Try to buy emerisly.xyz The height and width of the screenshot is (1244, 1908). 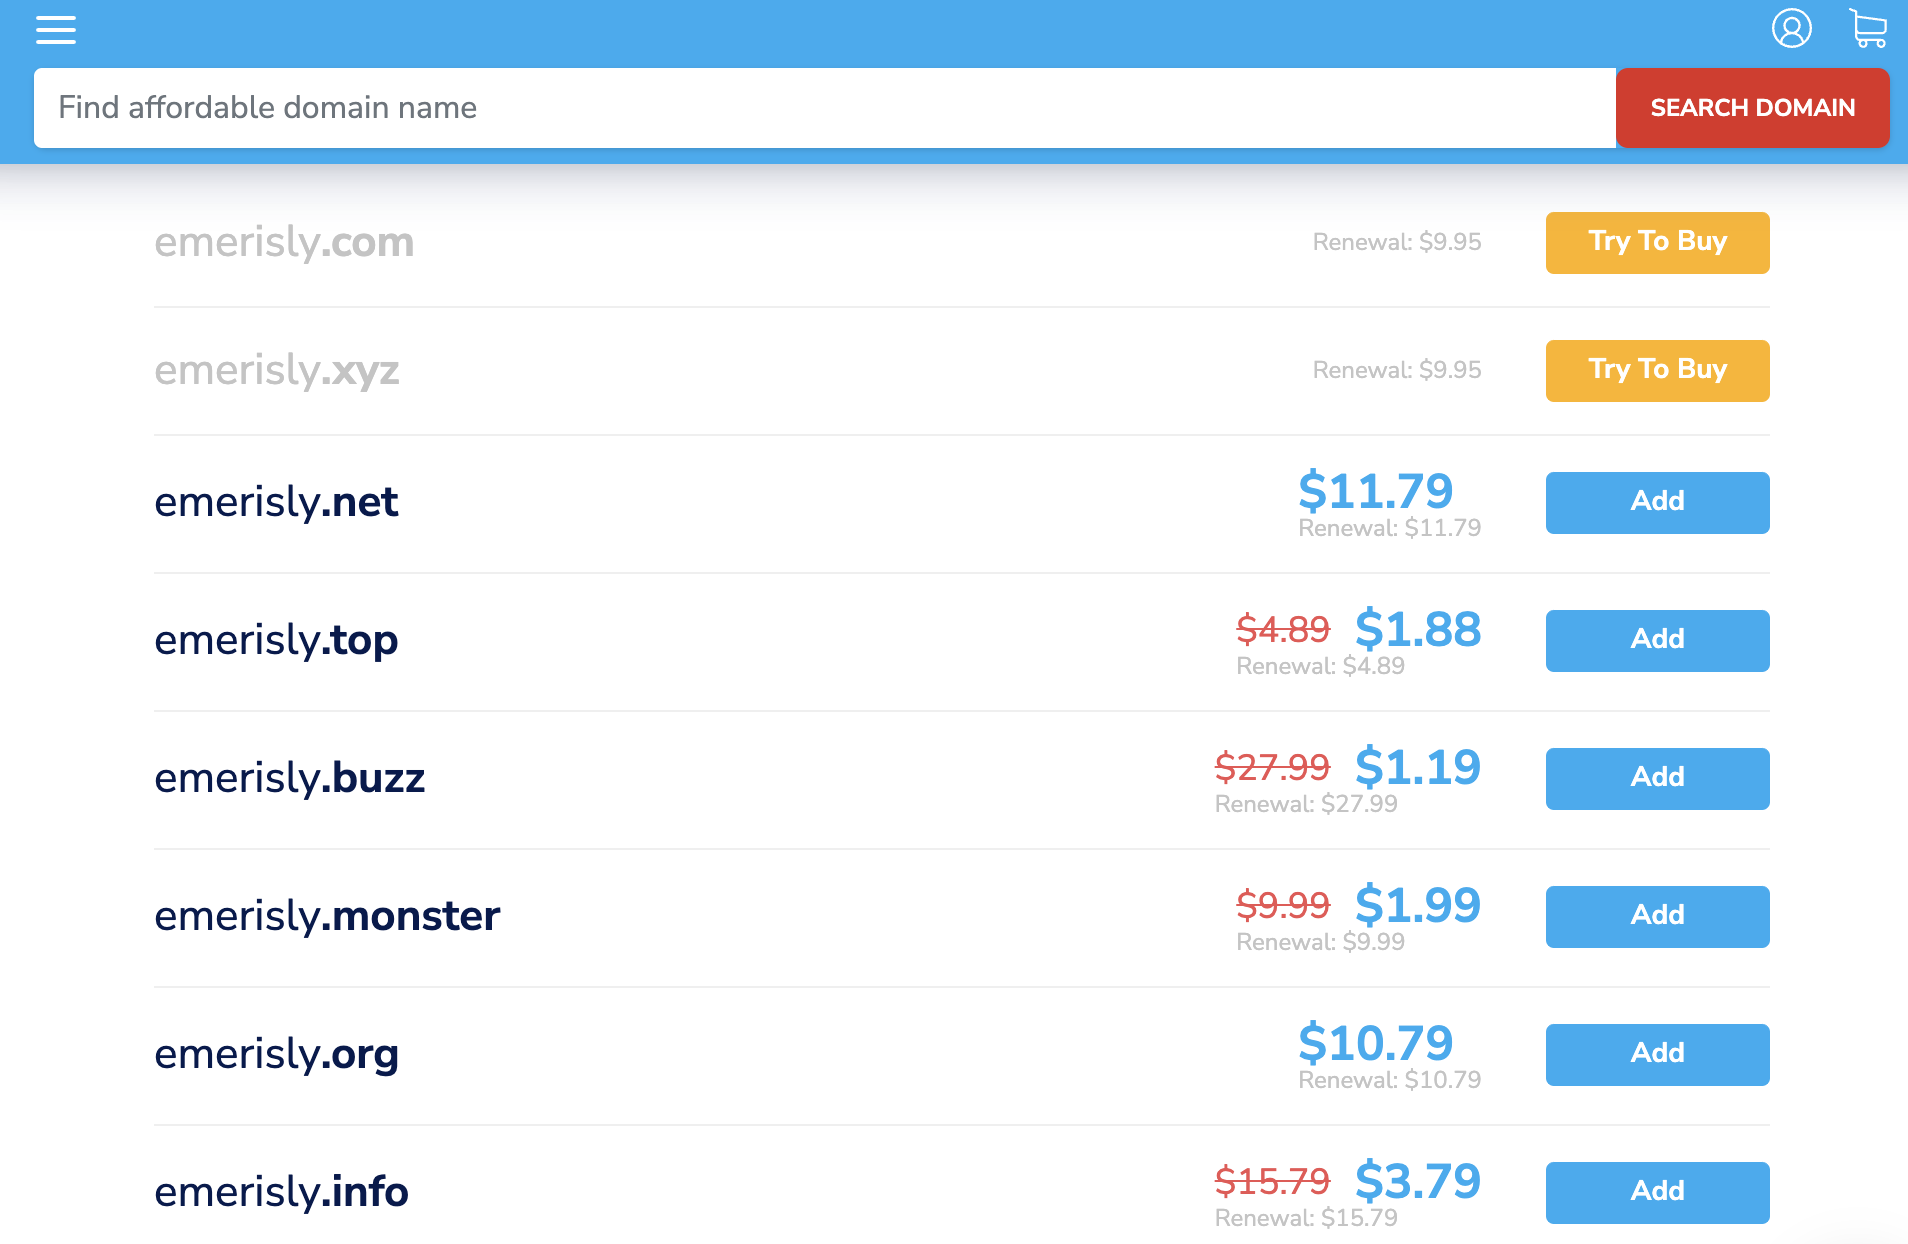coord(1657,370)
